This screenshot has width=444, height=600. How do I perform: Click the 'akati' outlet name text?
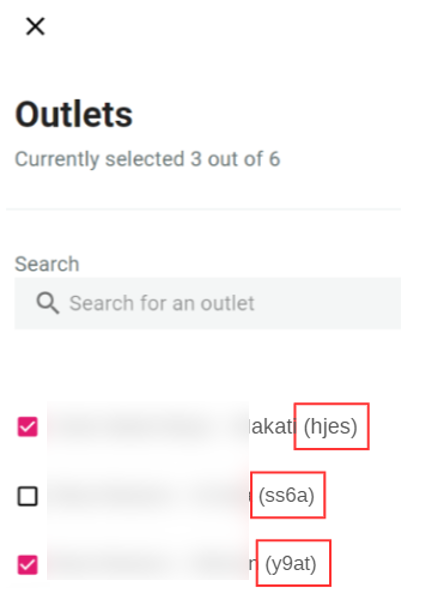coord(273,426)
